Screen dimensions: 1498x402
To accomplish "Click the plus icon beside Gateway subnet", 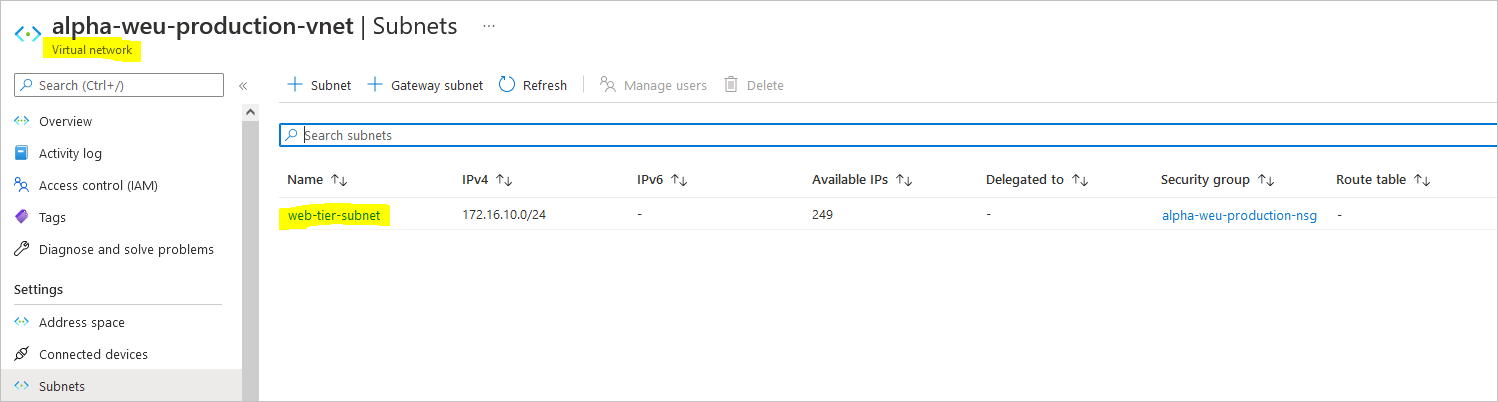I will 375,85.
